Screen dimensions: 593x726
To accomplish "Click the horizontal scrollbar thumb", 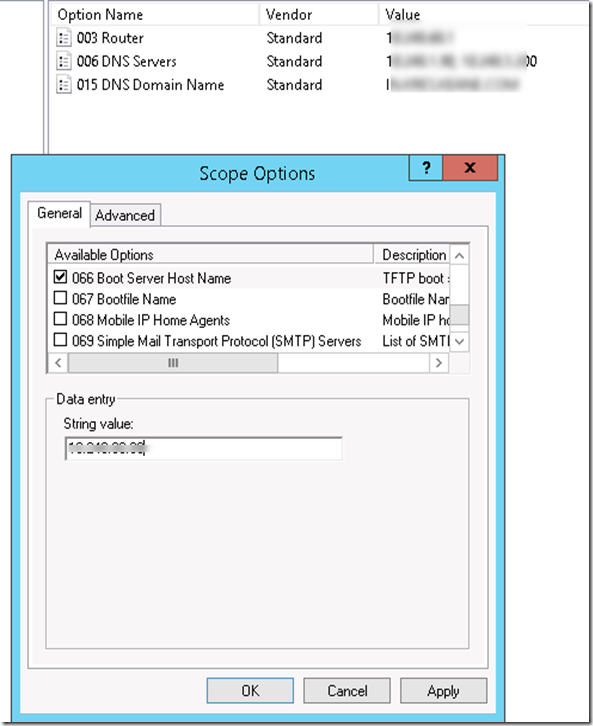I will click(173, 363).
